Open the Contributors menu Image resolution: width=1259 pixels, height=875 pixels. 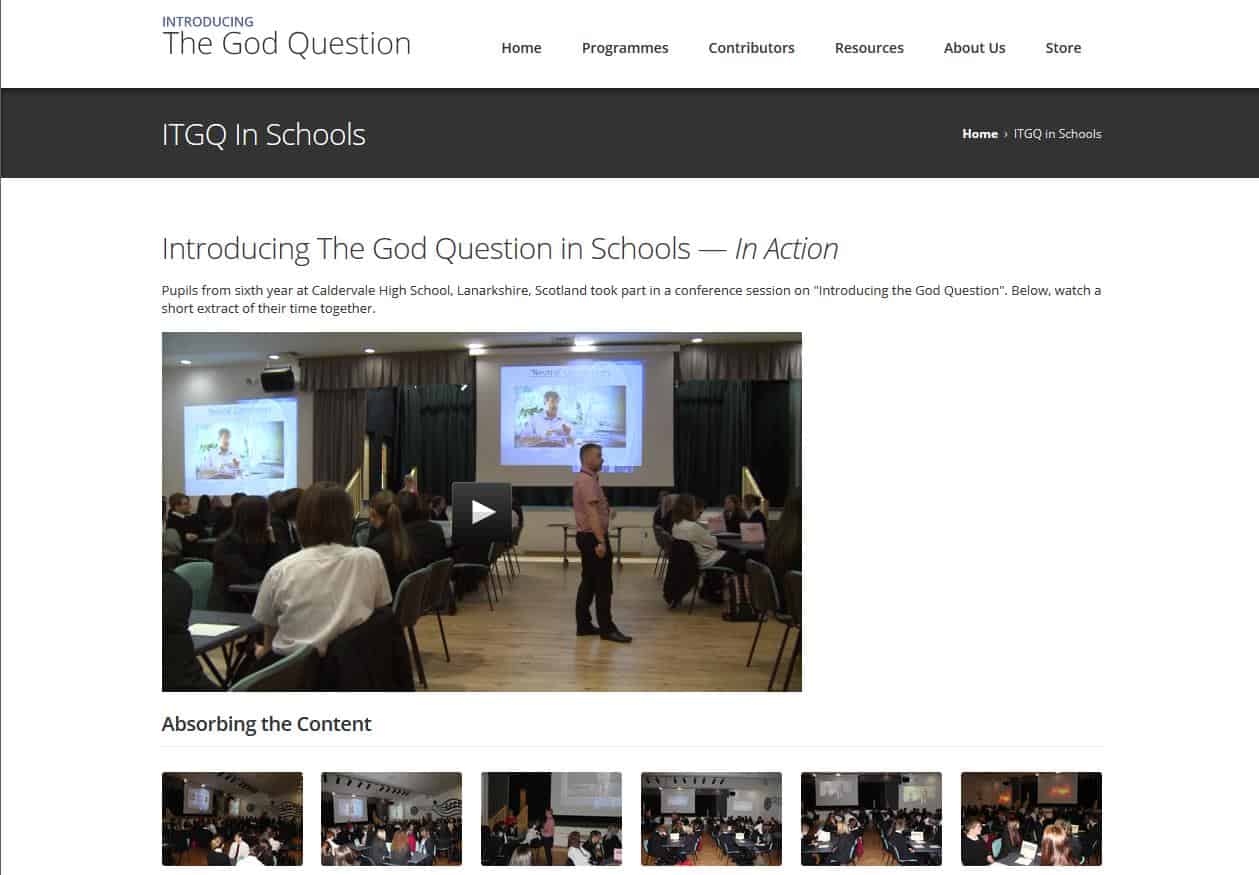click(x=751, y=48)
